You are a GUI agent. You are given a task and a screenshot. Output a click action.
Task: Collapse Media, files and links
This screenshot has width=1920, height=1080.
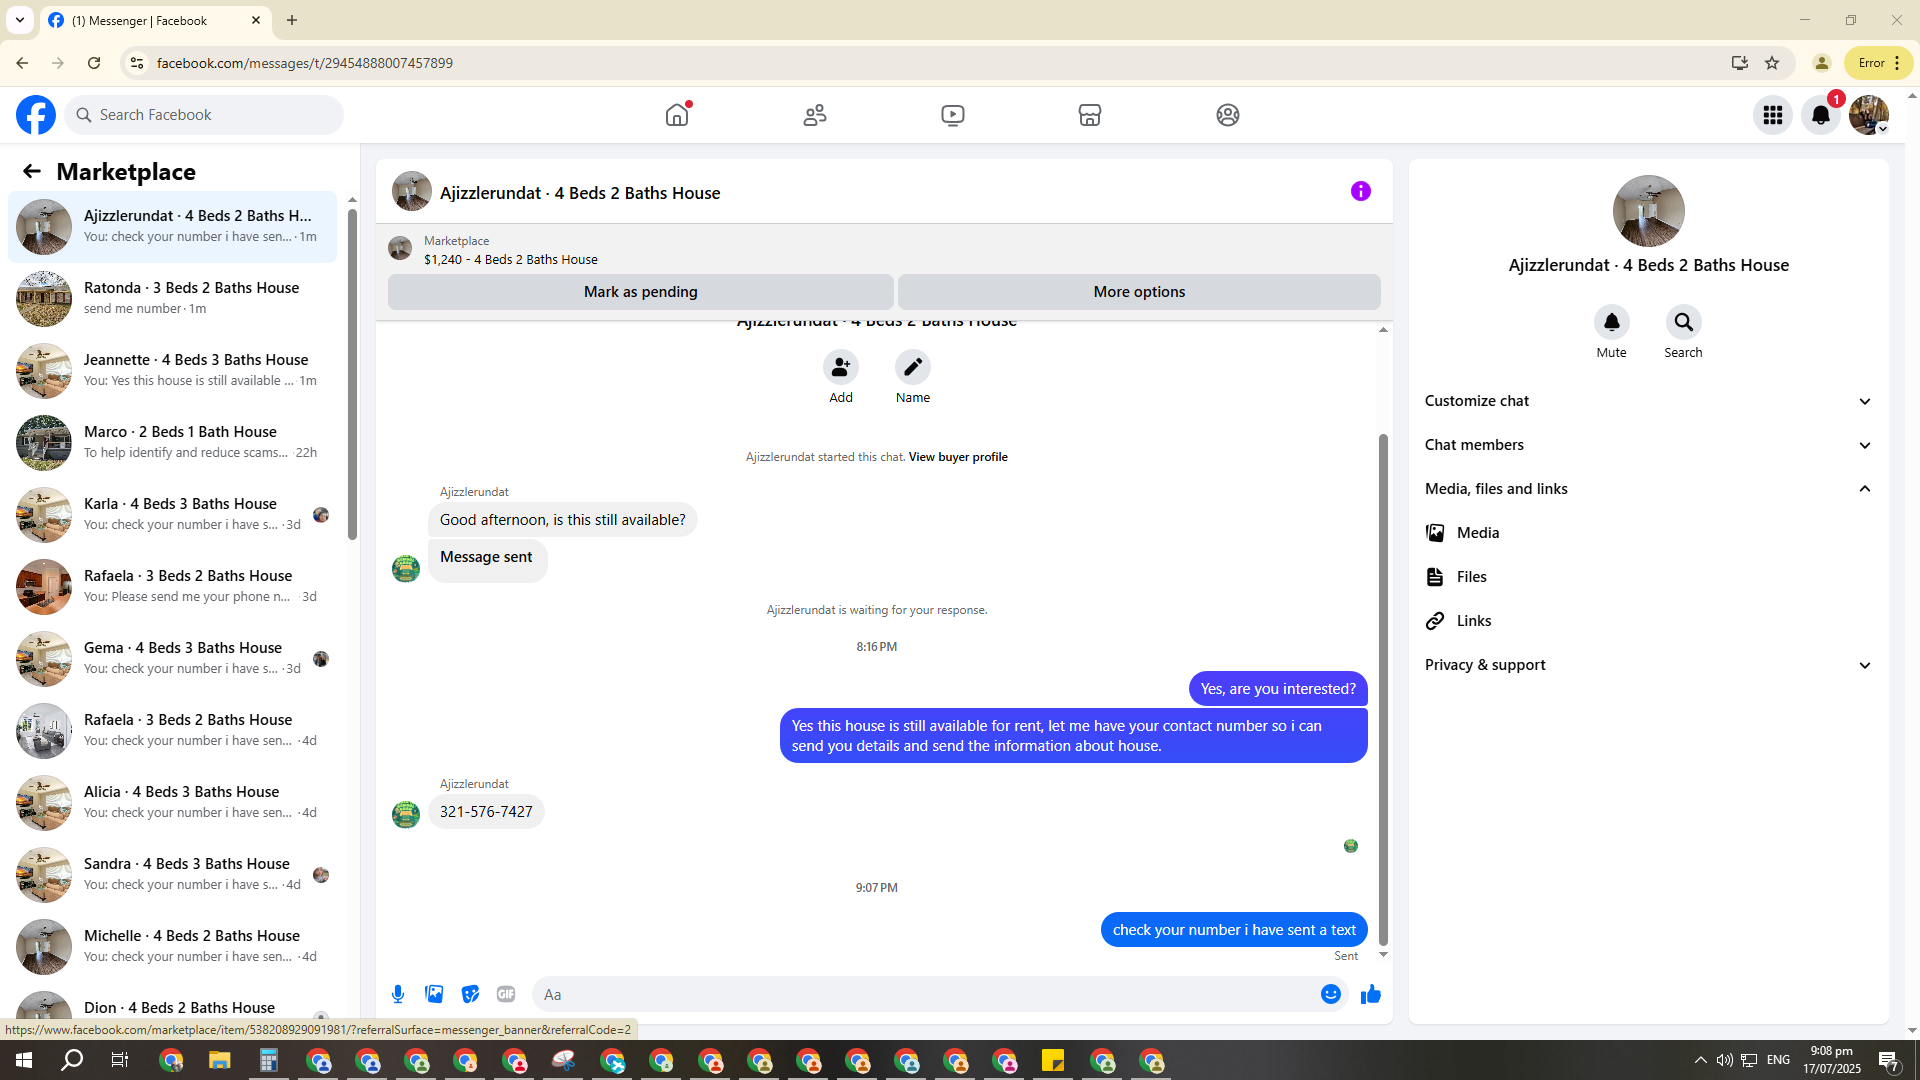coord(1649,489)
